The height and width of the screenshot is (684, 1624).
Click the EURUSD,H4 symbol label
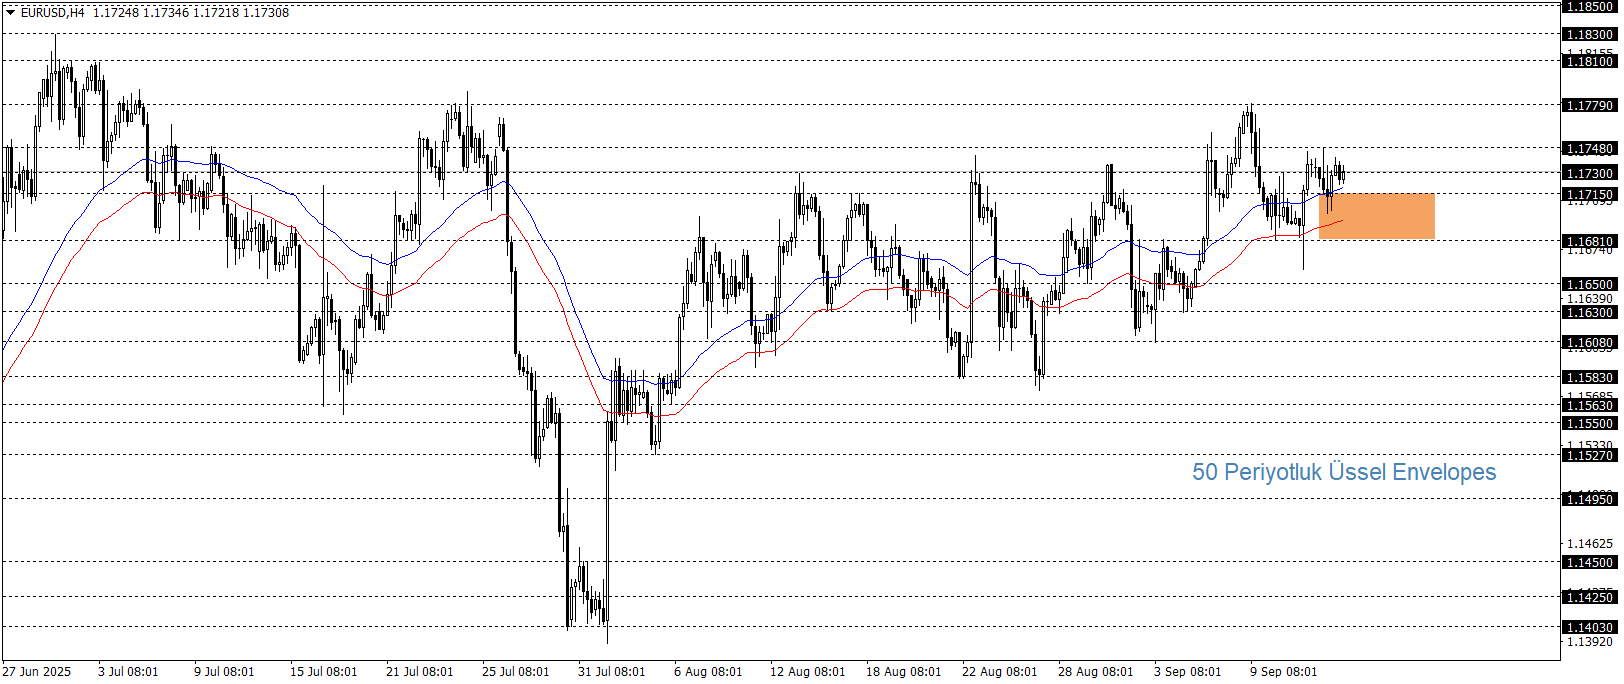pos(53,13)
